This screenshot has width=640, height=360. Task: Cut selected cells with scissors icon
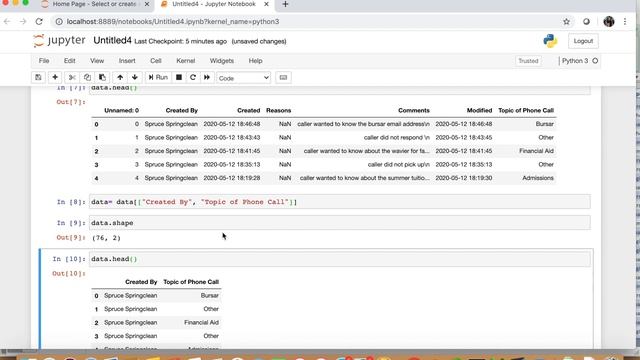(x=72, y=78)
